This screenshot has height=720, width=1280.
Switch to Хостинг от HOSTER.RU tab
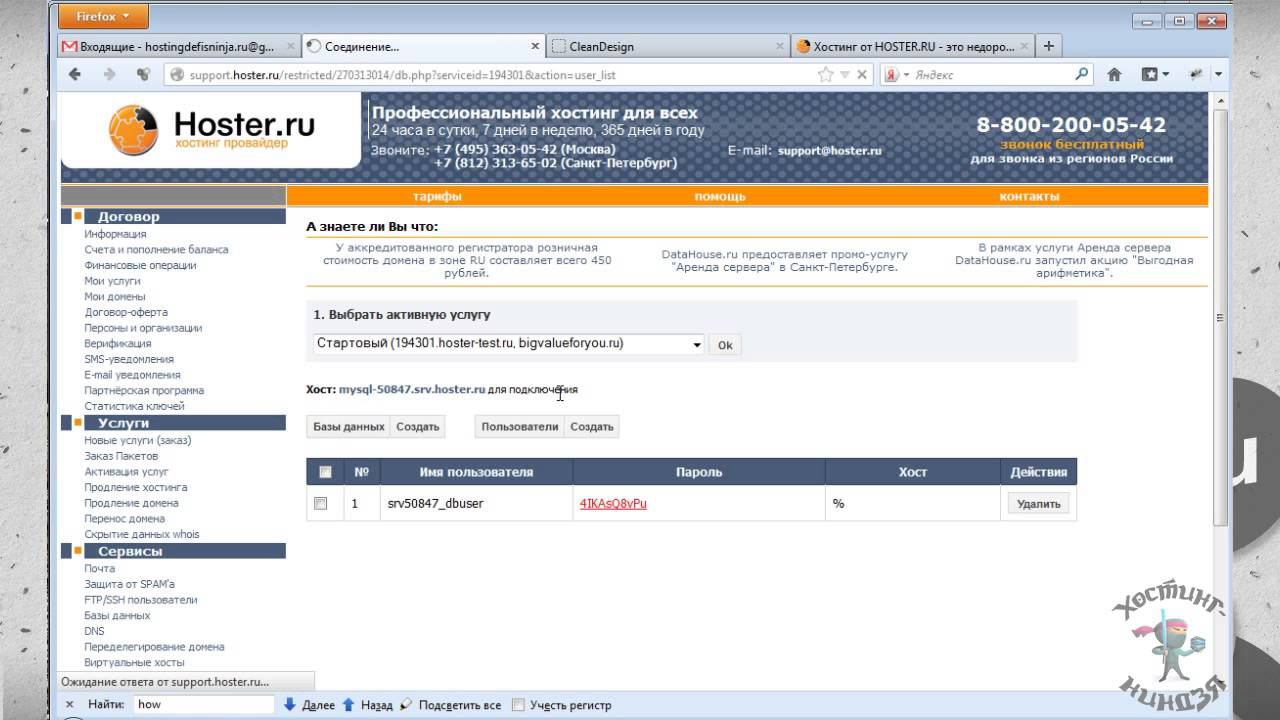point(912,46)
